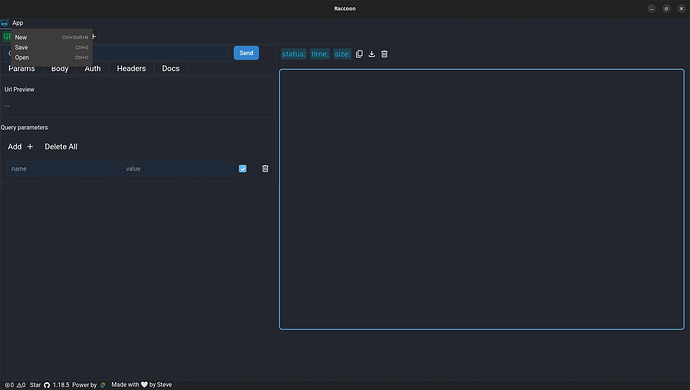The width and height of the screenshot is (690, 390).
Task: Click the Add query parameter button
Action: [x=20, y=147]
